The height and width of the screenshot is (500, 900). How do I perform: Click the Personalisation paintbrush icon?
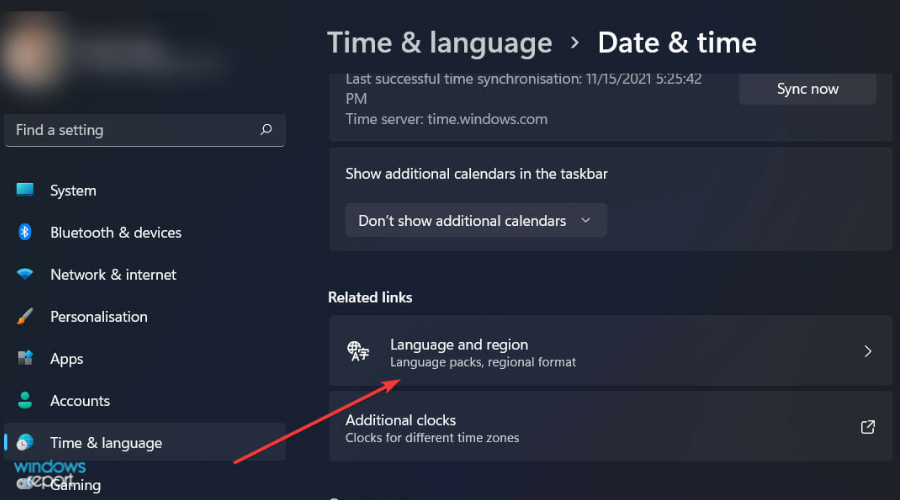(x=25, y=316)
